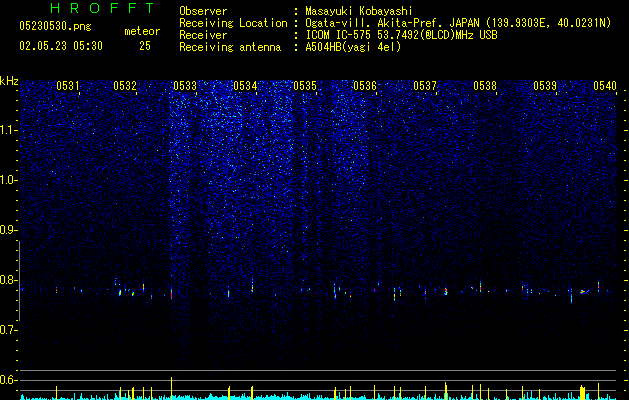
Task: Click the tallest yellow meteor spike near 0533
Action: click(x=172, y=388)
